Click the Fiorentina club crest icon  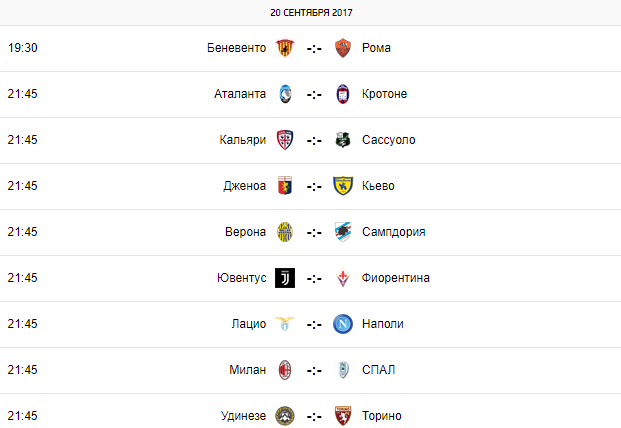point(344,278)
